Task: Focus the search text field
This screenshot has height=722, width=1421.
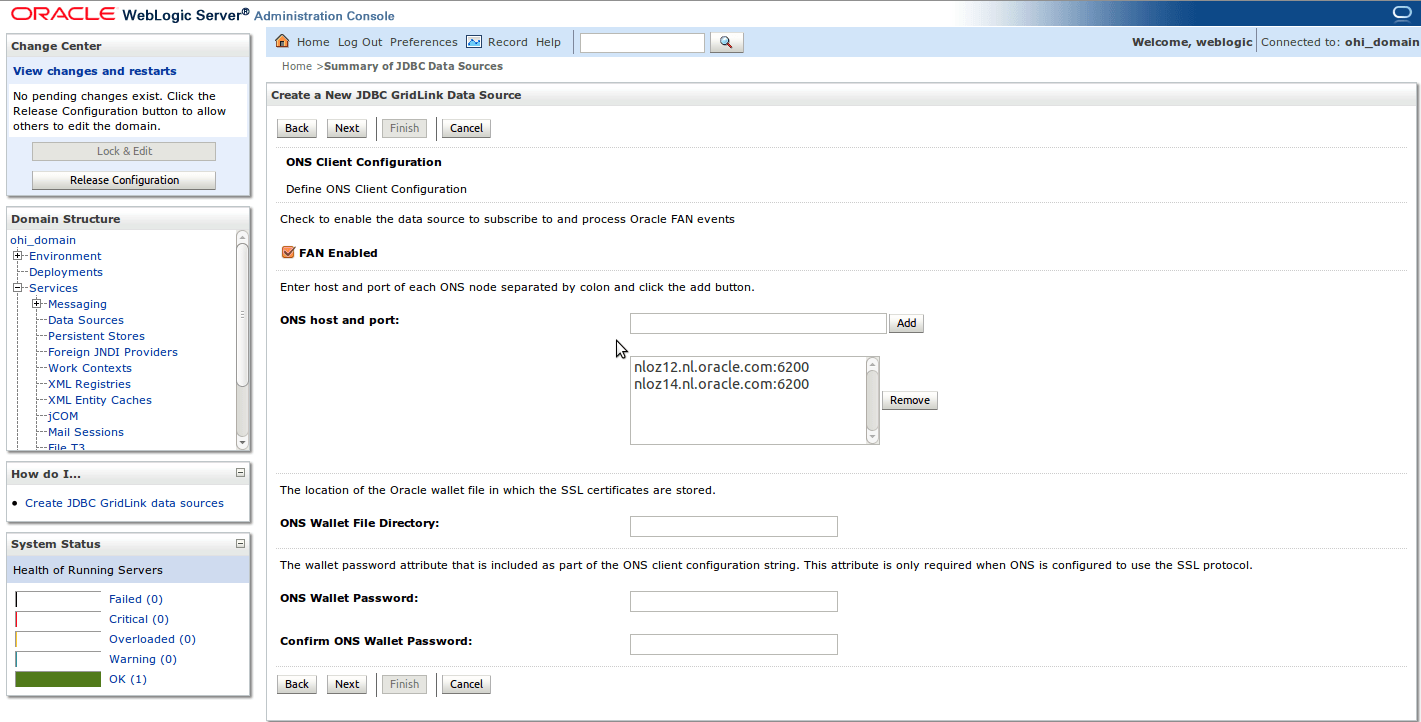Action: (642, 42)
